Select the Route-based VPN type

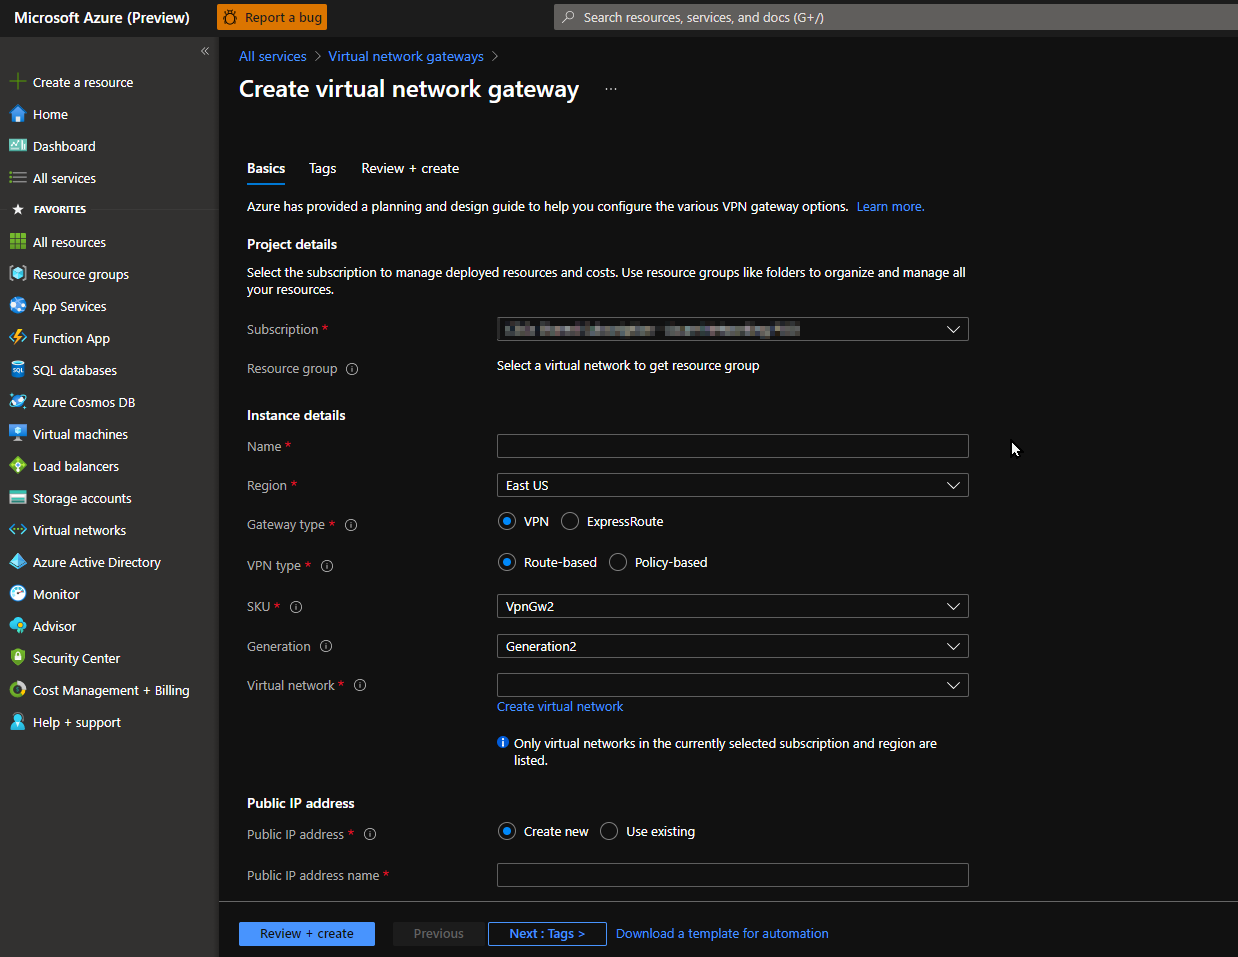pyautogui.click(x=507, y=562)
